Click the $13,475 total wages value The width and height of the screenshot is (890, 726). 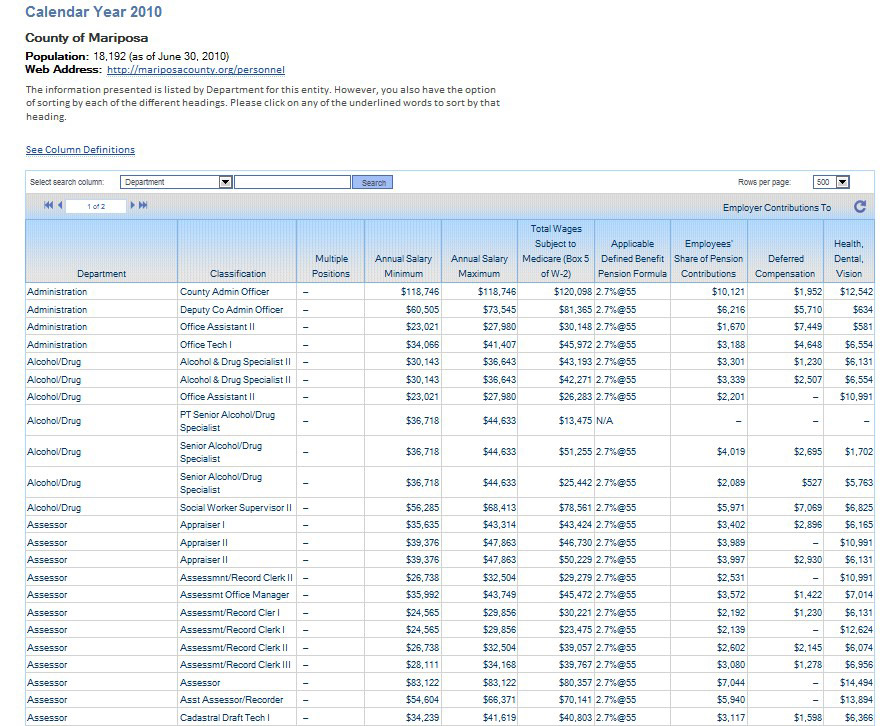[x=575, y=421]
